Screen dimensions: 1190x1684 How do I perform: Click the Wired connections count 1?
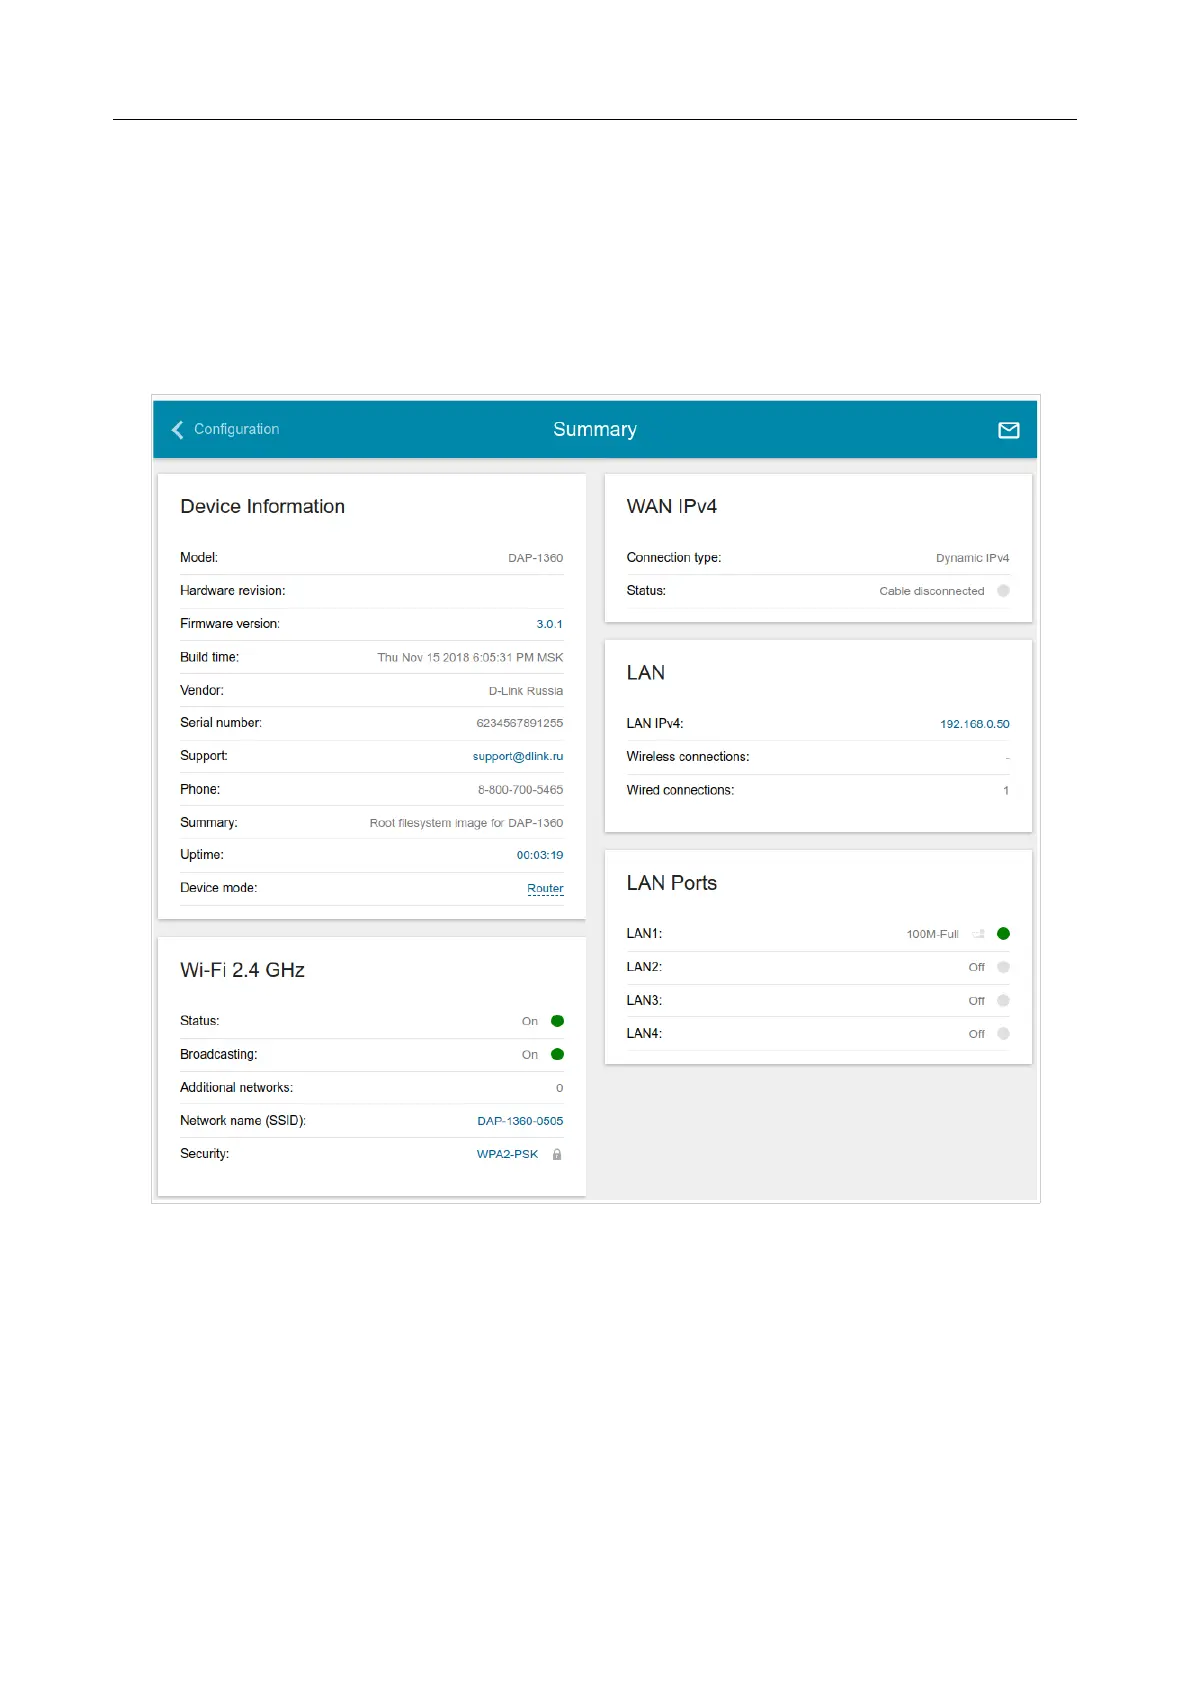tap(1006, 791)
